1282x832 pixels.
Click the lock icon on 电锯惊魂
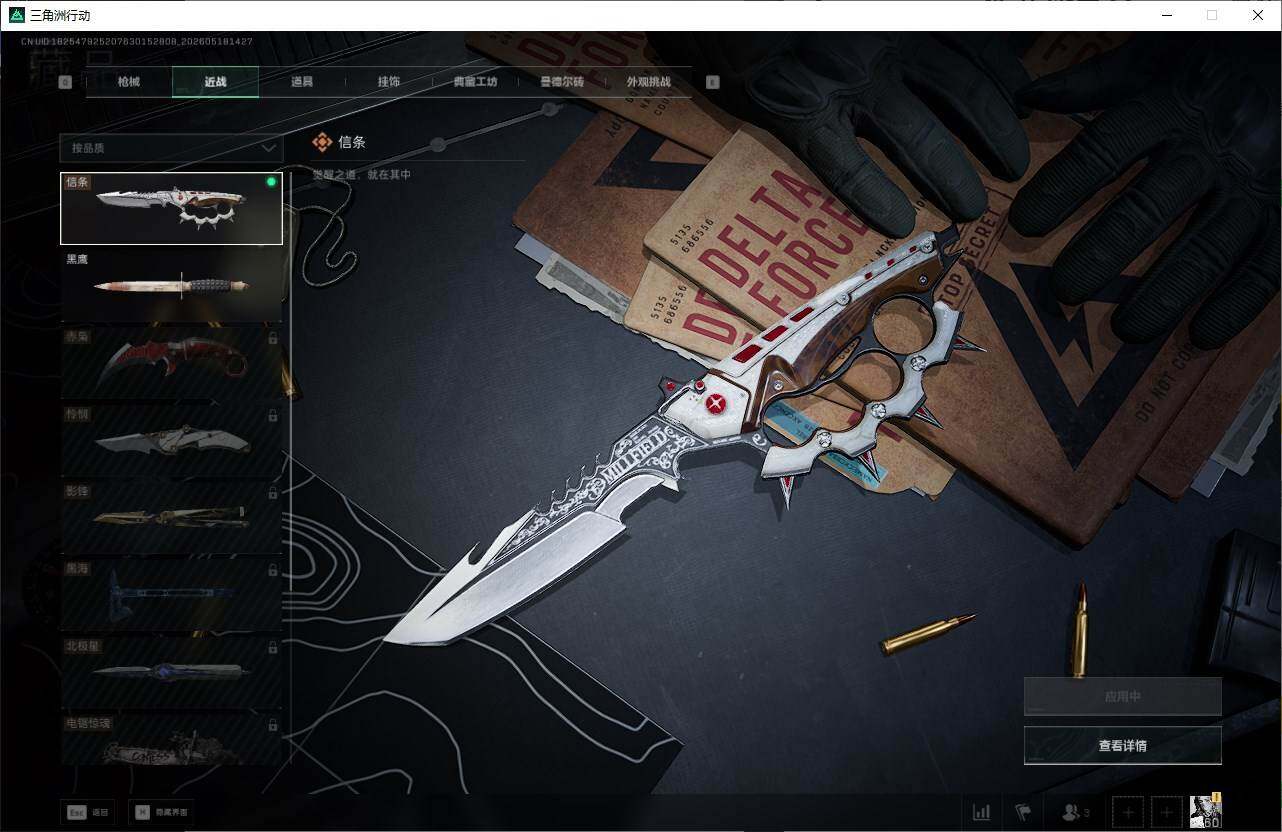point(273,724)
